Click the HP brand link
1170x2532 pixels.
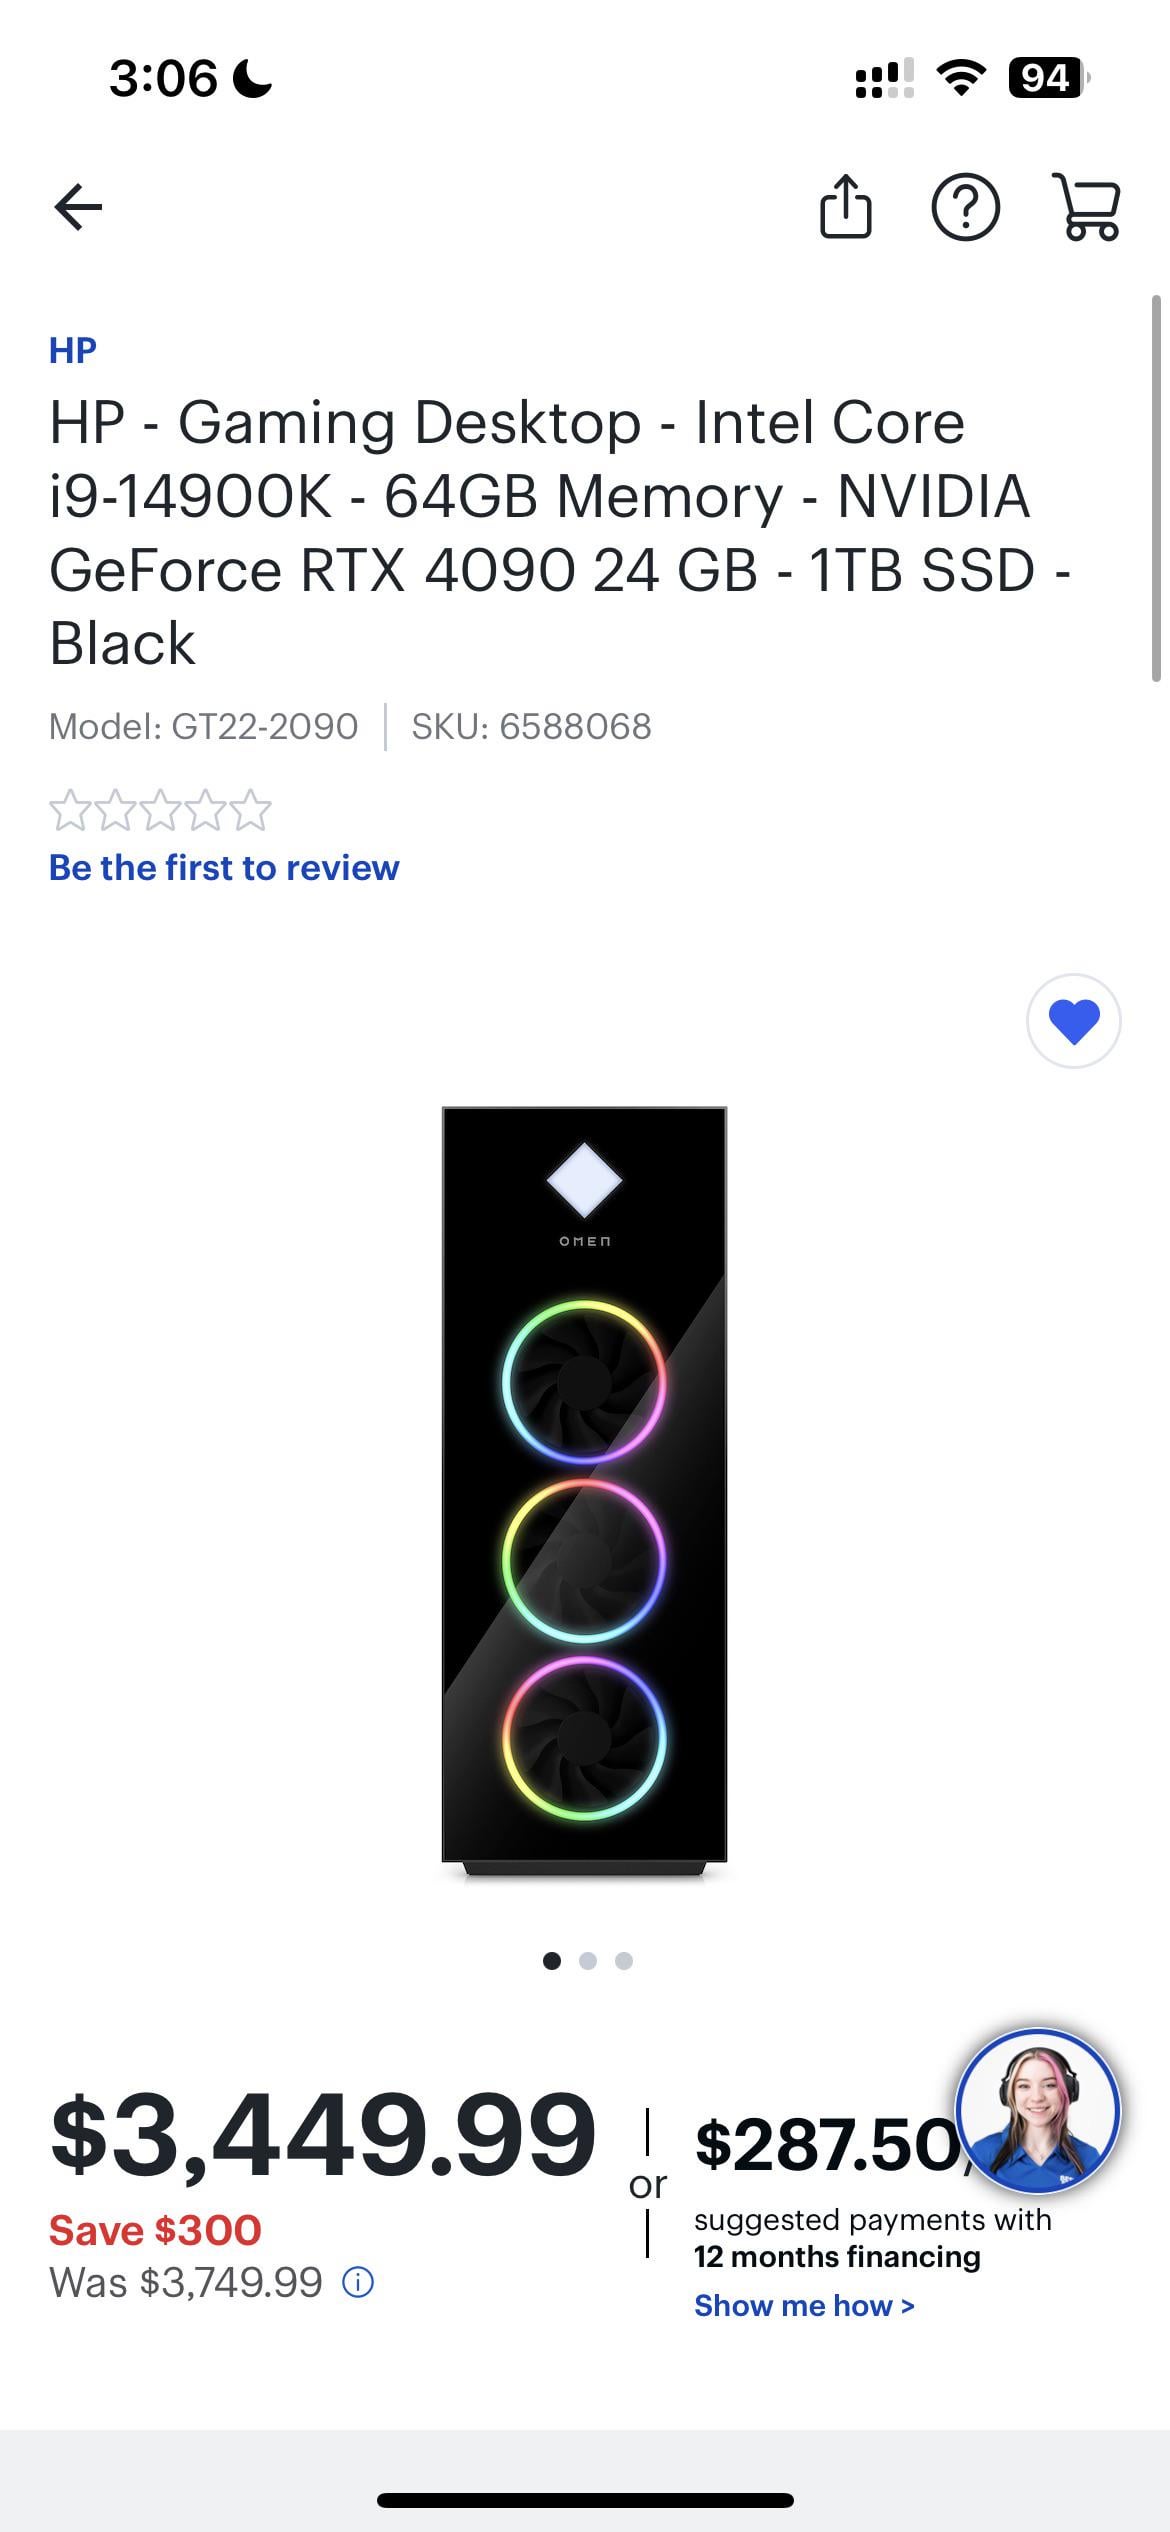(x=73, y=351)
